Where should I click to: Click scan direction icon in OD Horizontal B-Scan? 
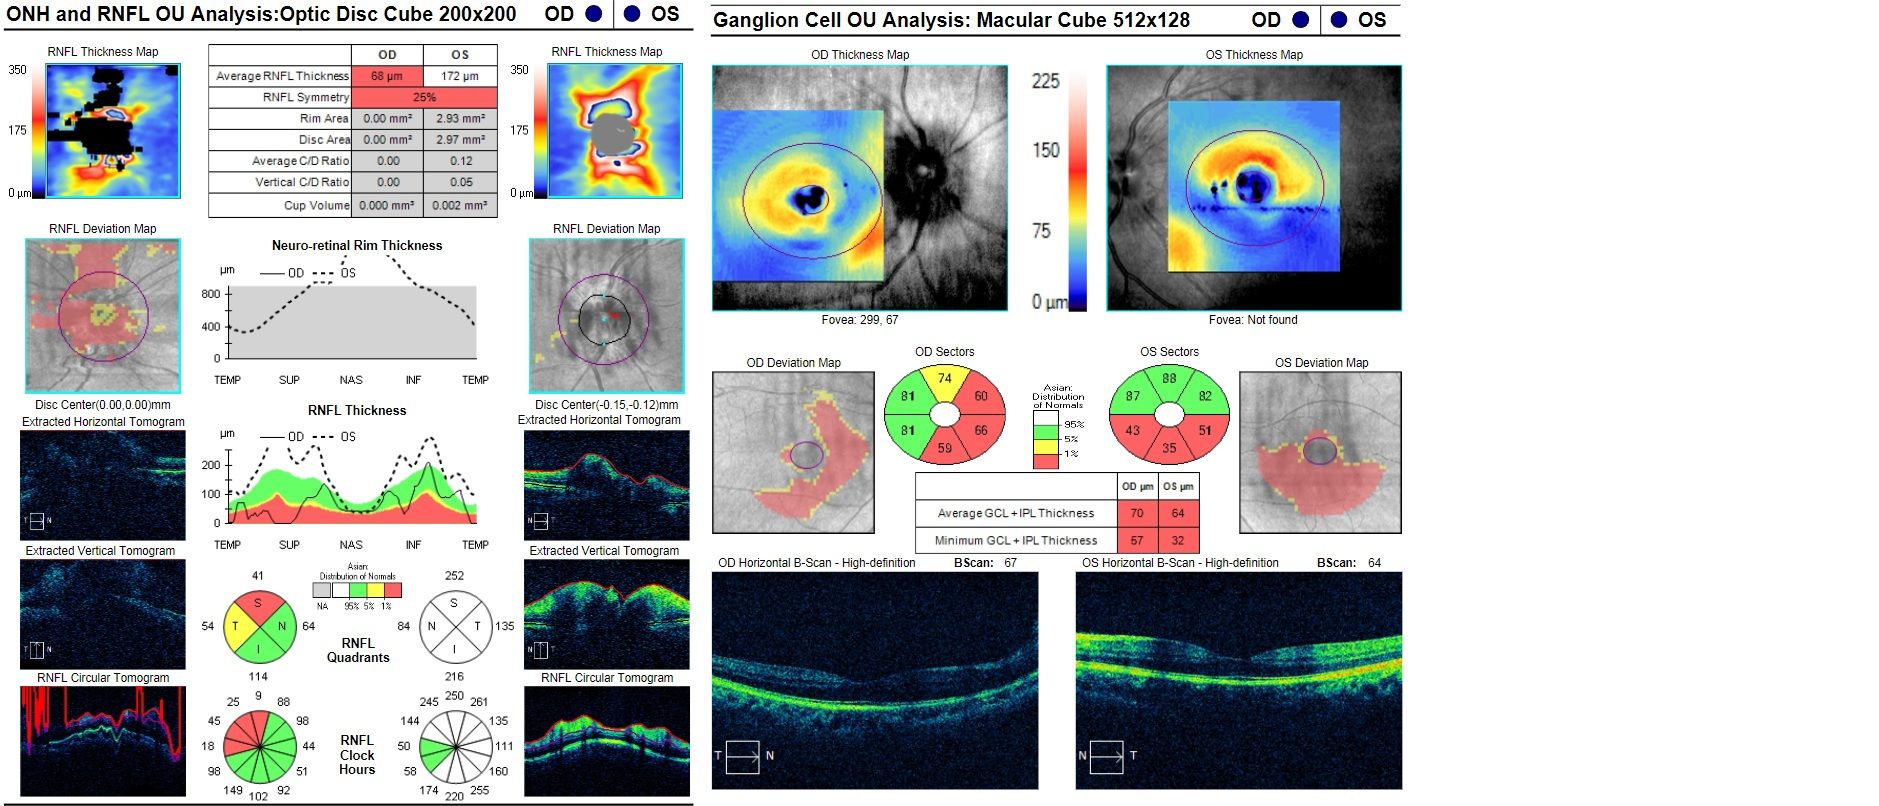tap(743, 756)
